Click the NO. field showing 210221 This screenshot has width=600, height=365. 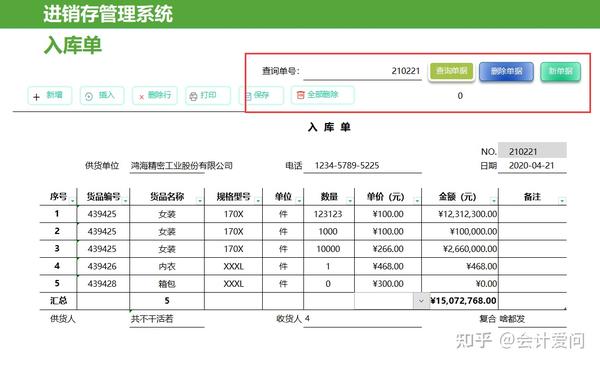tap(532, 151)
